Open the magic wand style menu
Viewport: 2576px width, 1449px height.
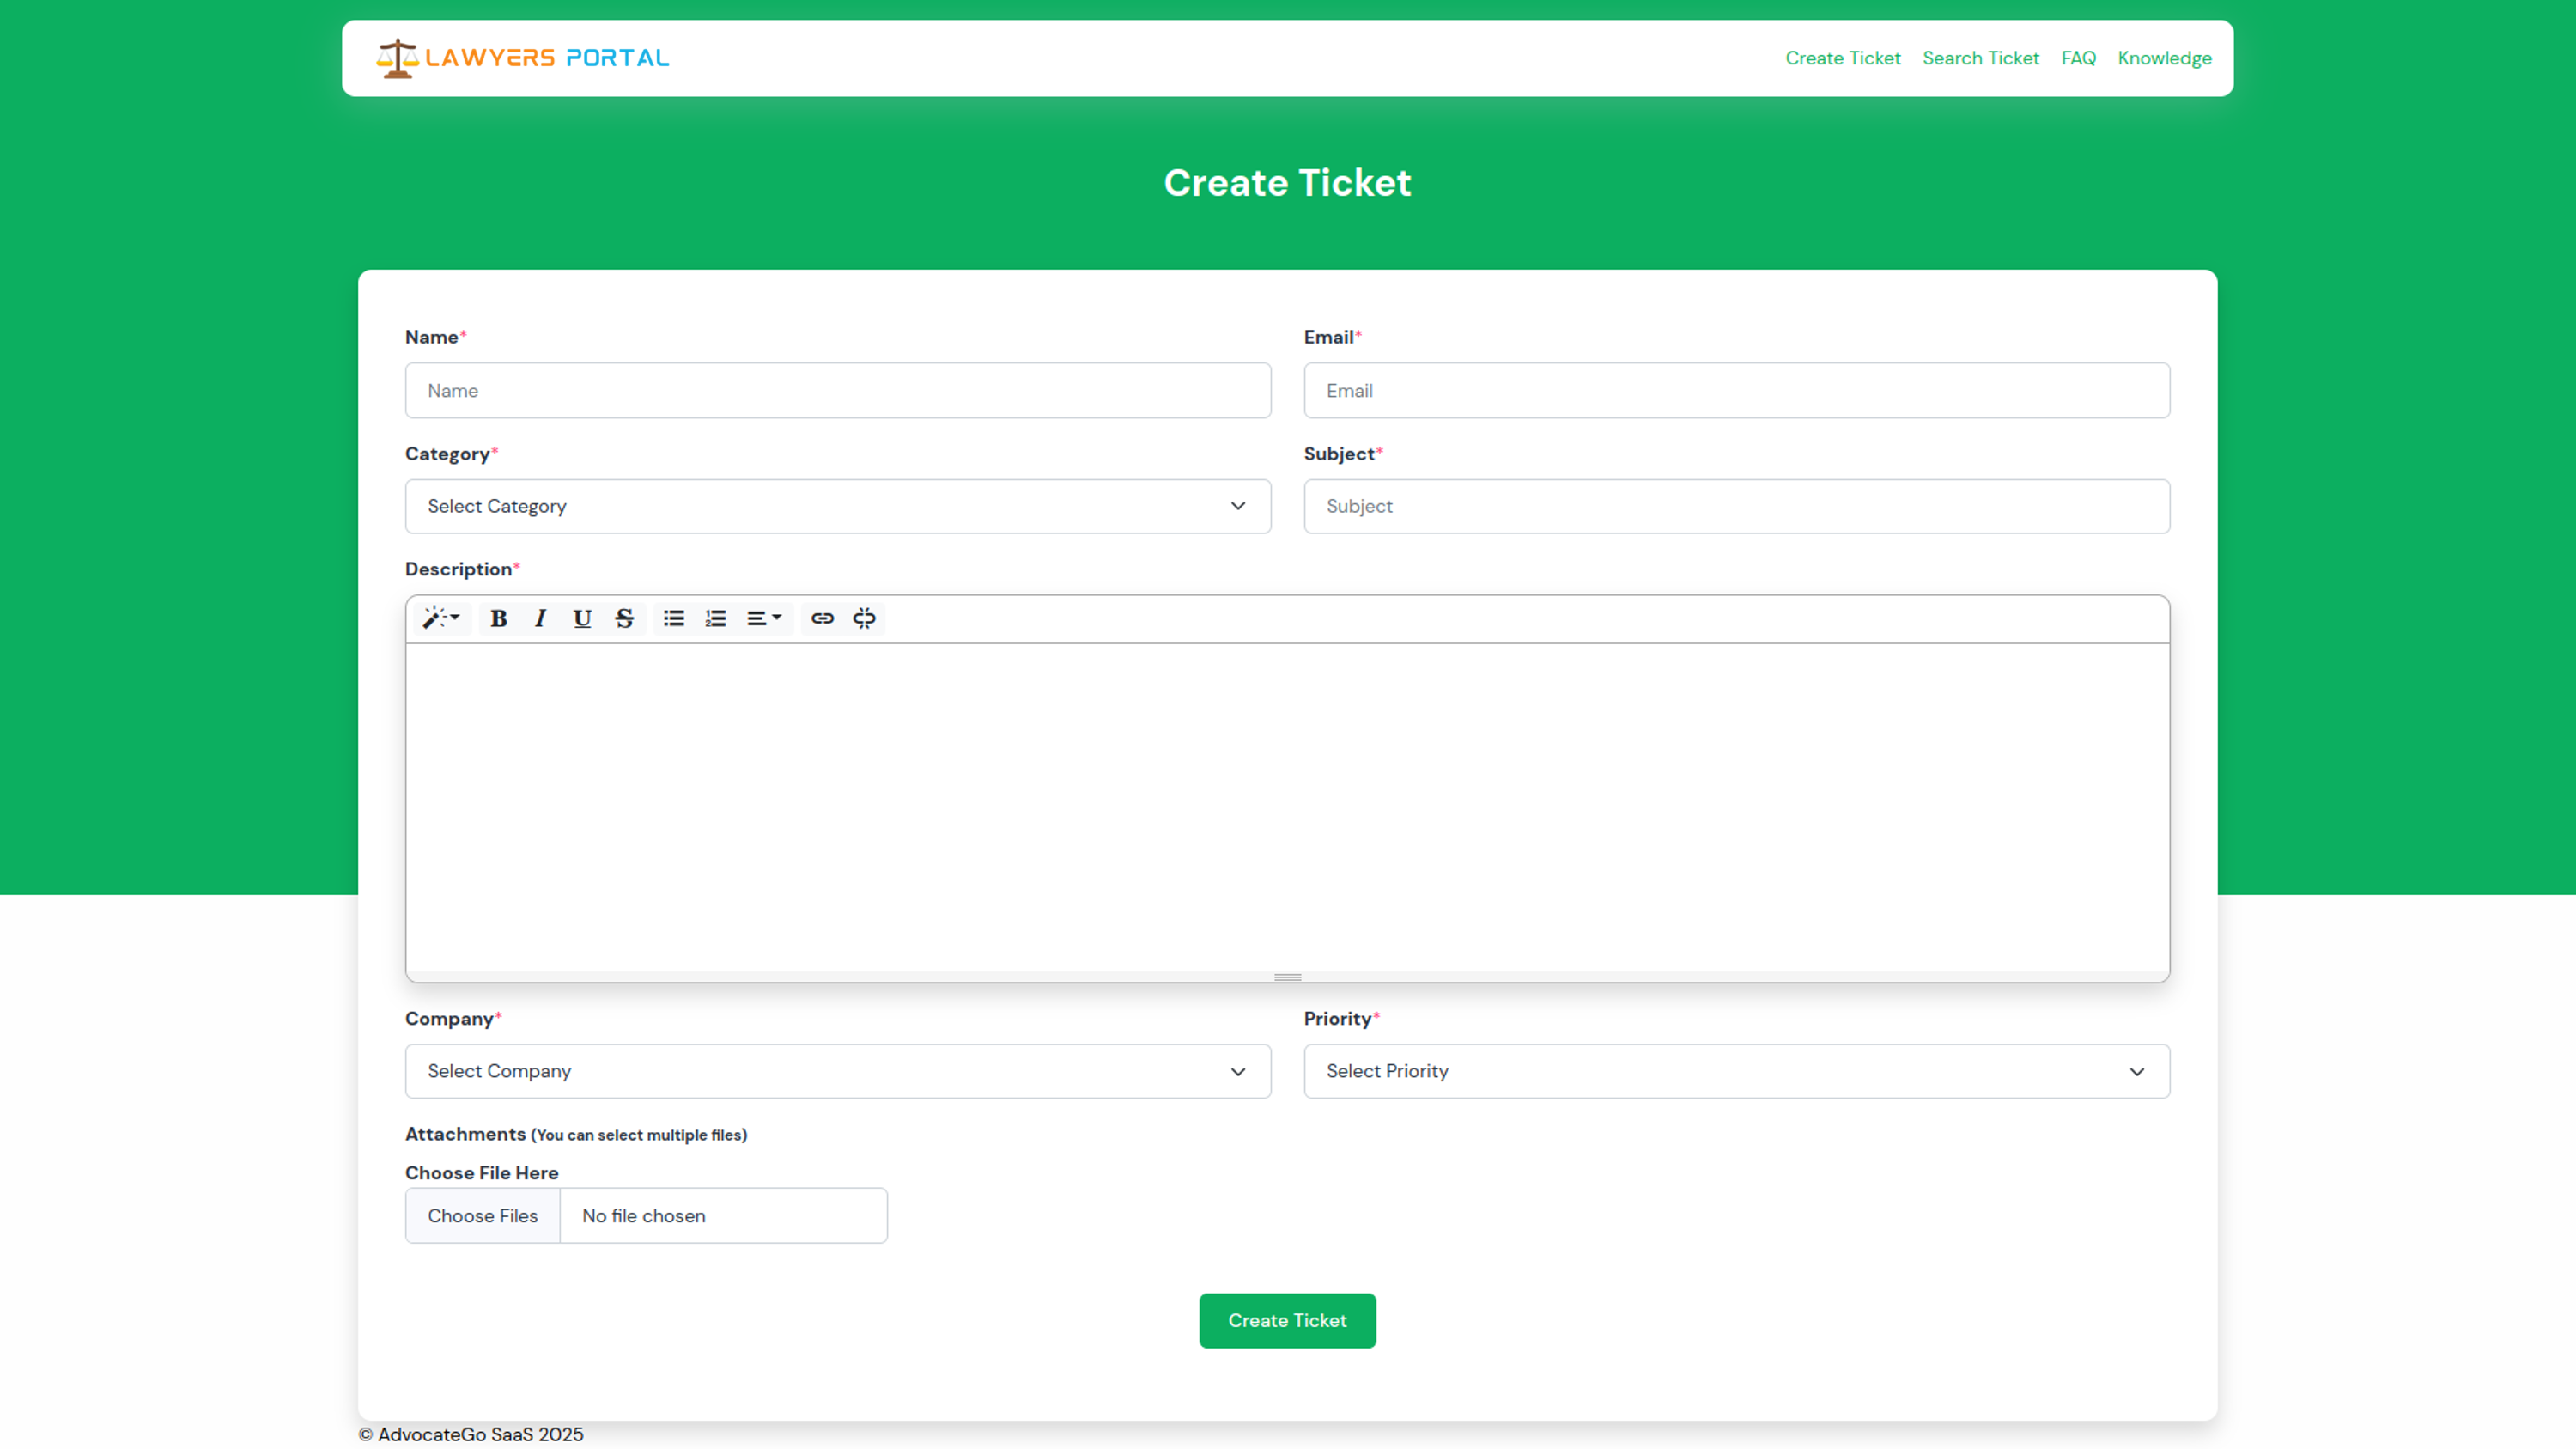[x=440, y=618]
